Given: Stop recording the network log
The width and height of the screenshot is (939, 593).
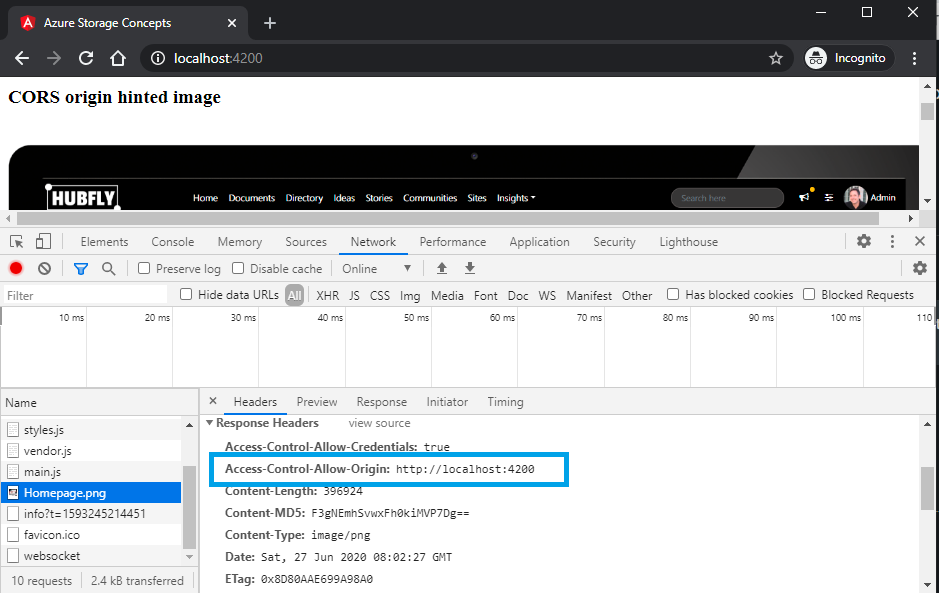Looking at the screenshot, I should [x=14, y=268].
